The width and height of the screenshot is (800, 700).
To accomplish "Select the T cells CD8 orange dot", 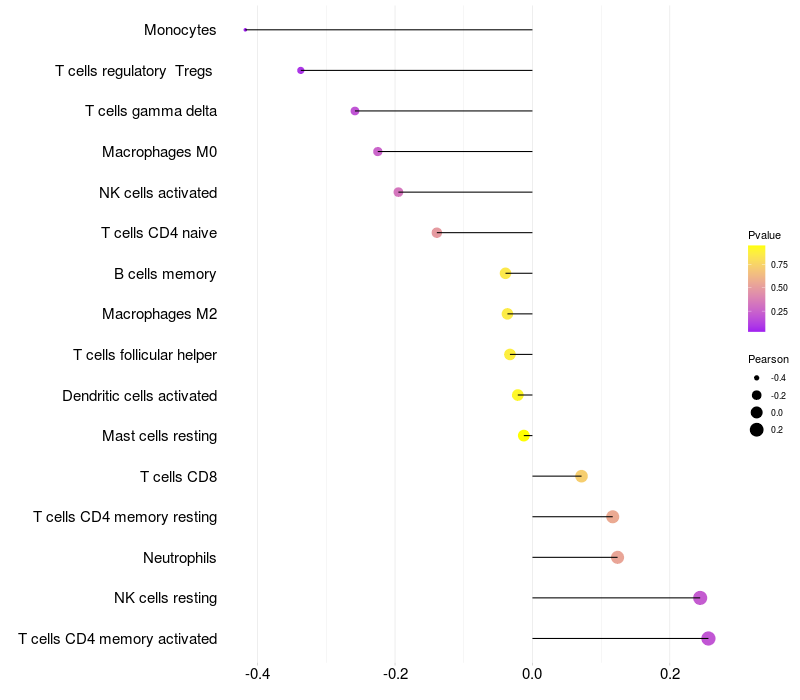I will click(581, 476).
